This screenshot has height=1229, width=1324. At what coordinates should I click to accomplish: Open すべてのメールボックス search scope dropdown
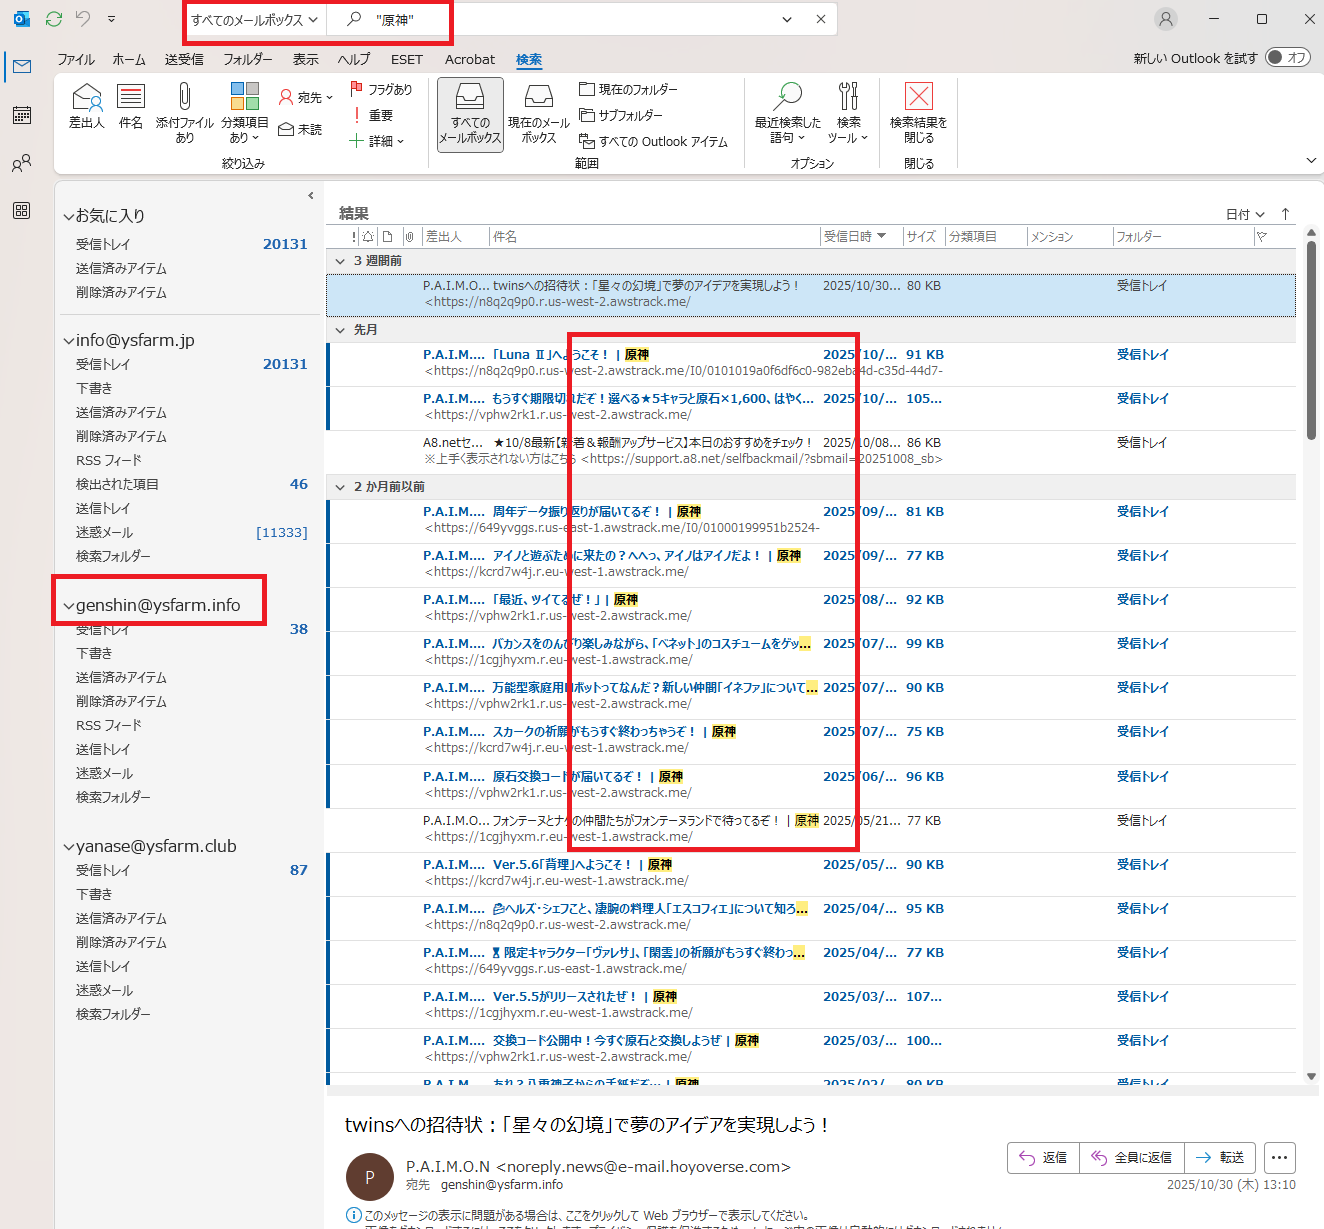pyautogui.click(x=254, y=20)
